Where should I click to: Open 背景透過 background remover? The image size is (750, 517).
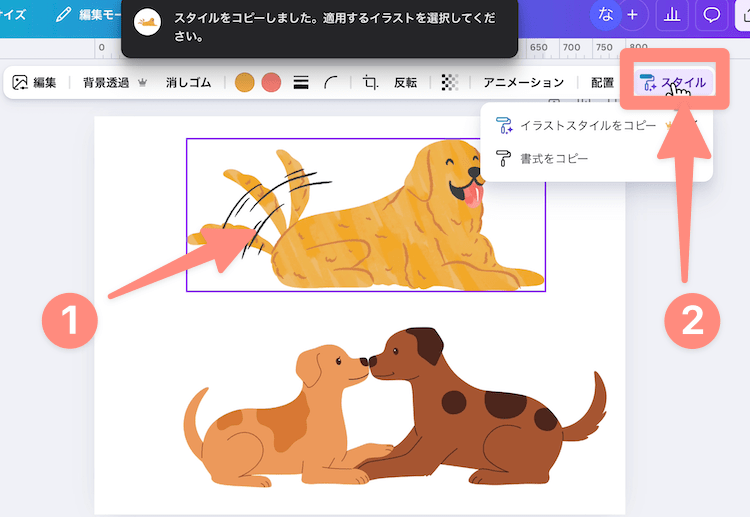pos(115,83)
